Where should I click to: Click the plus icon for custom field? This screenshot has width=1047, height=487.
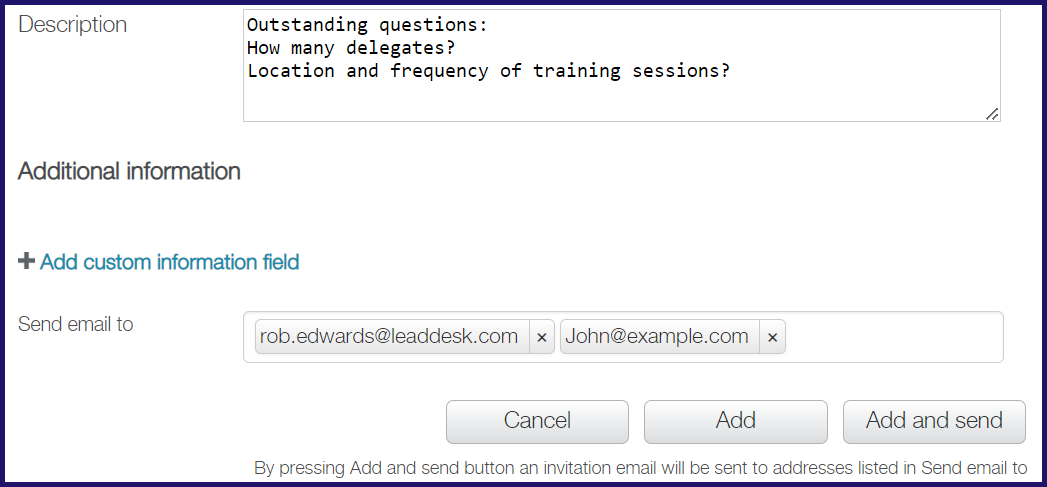click(26, 261)
